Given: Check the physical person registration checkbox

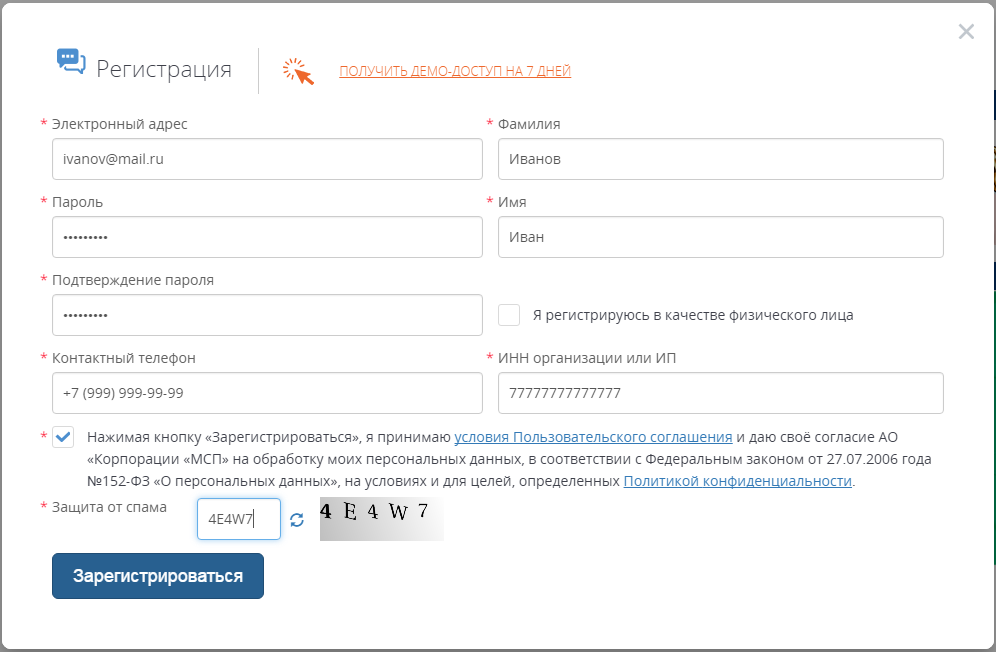Looking at the screenshot, I should (509, 315).
